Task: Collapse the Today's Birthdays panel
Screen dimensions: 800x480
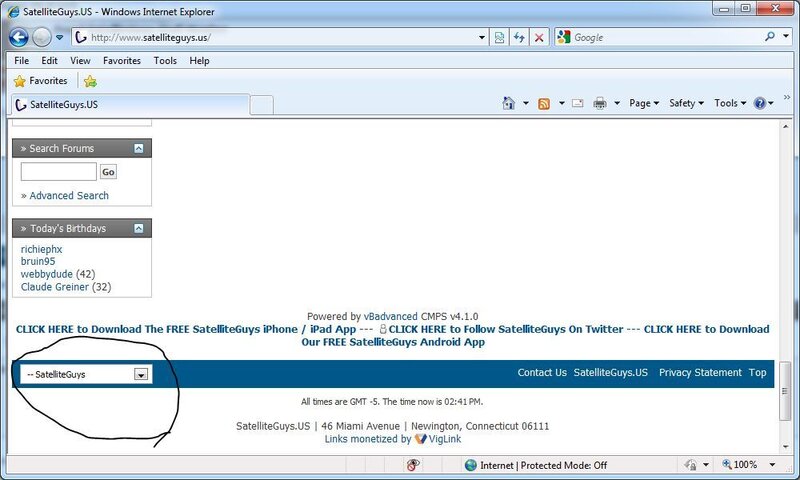Action: (x=139, y=229)
